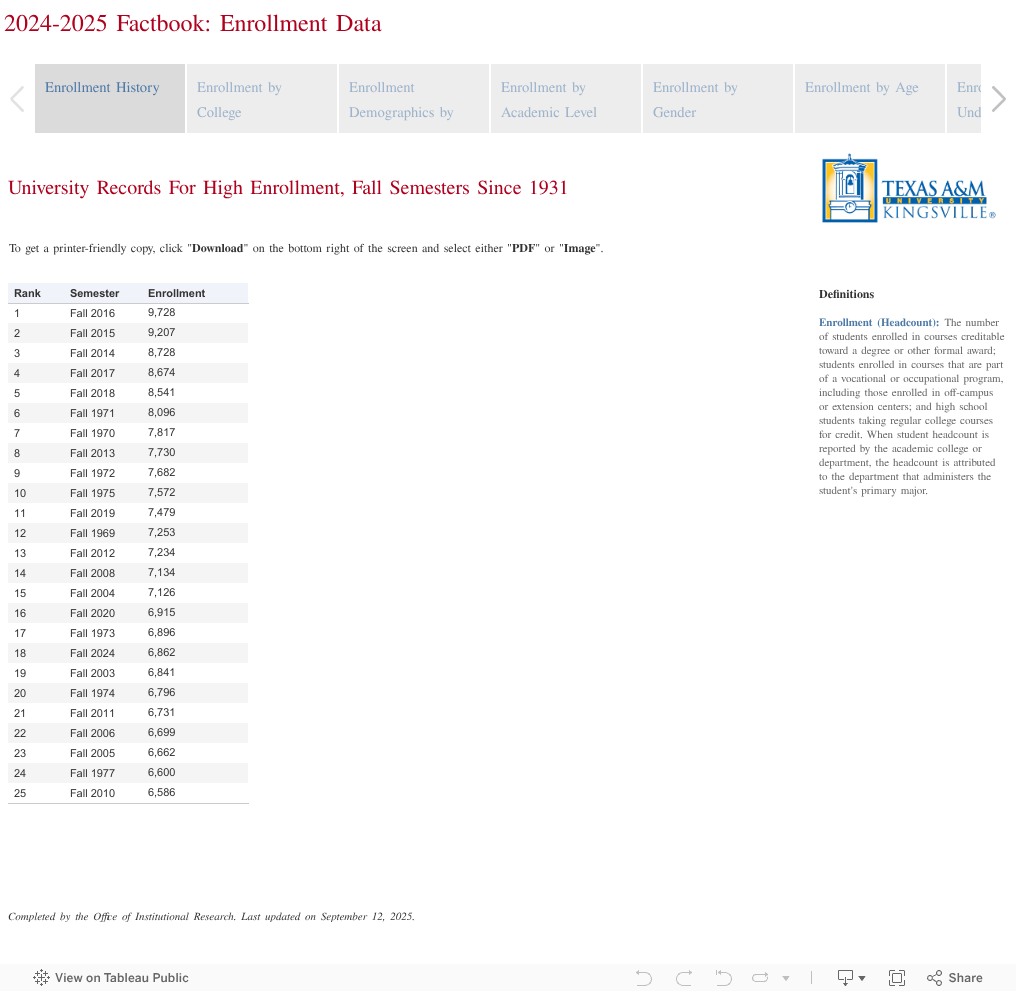Viewport: 1016px width, 991px height.
Task: Enter full screen mode icon
Action: (897, 977)
